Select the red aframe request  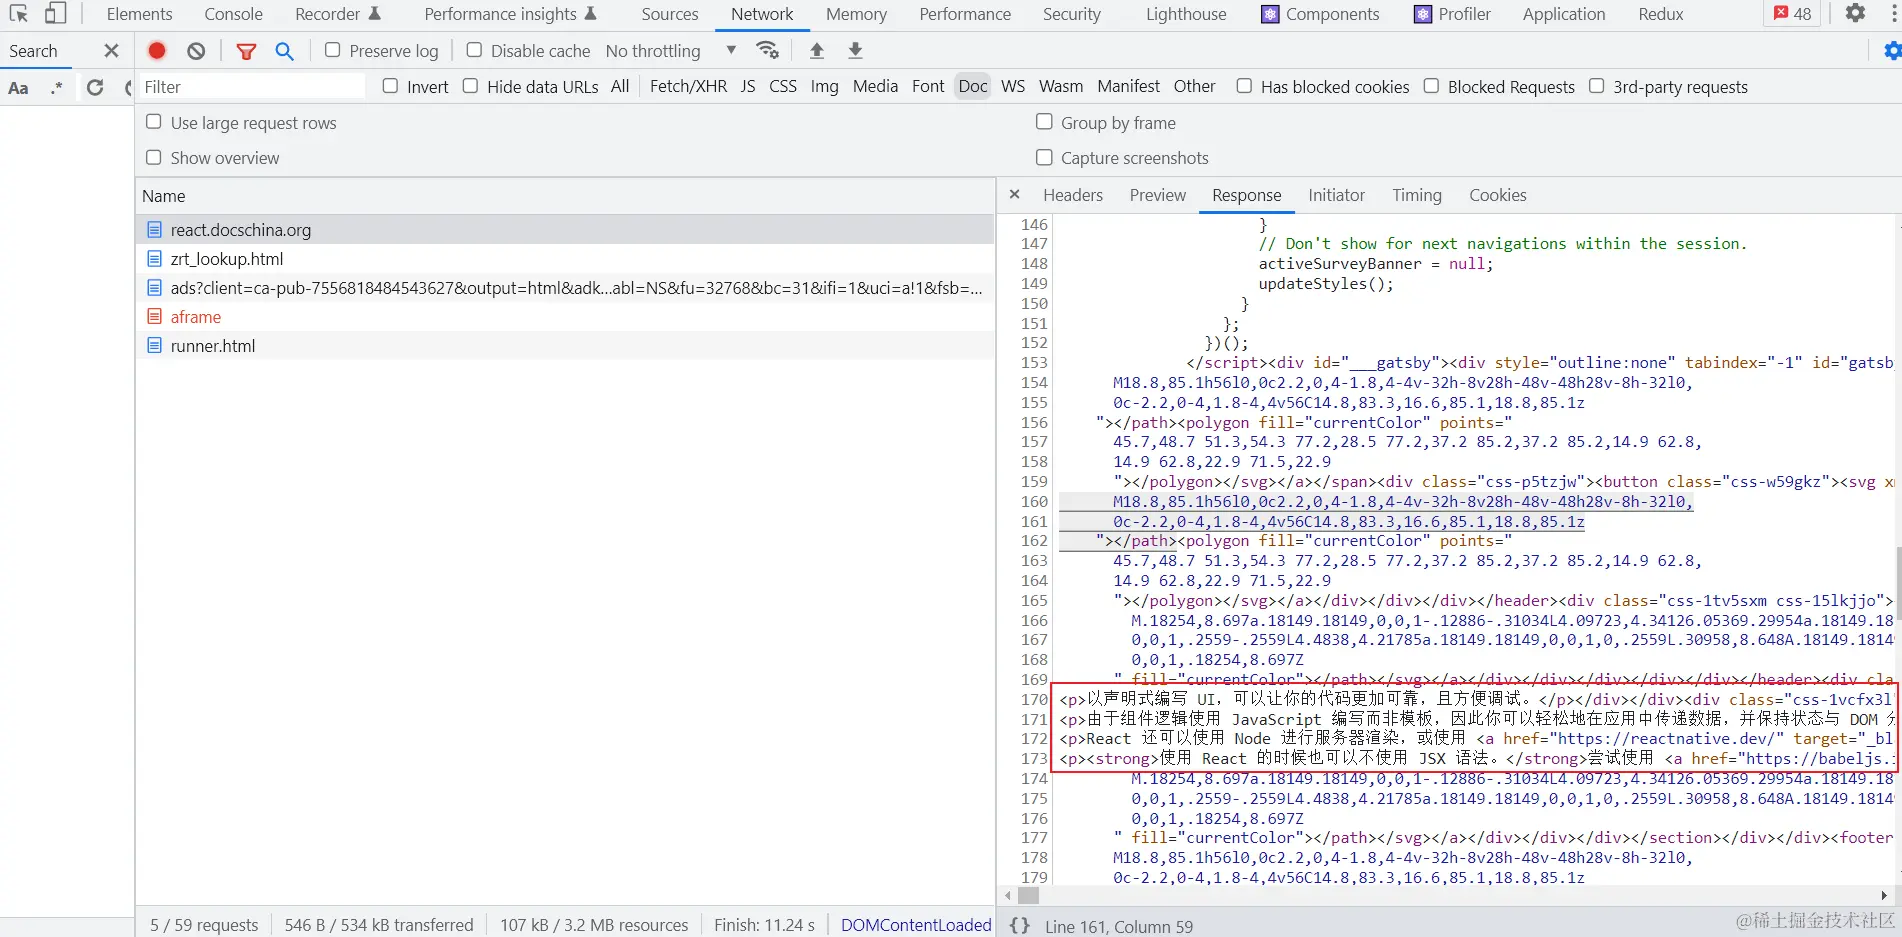click(x=565, y=317)
